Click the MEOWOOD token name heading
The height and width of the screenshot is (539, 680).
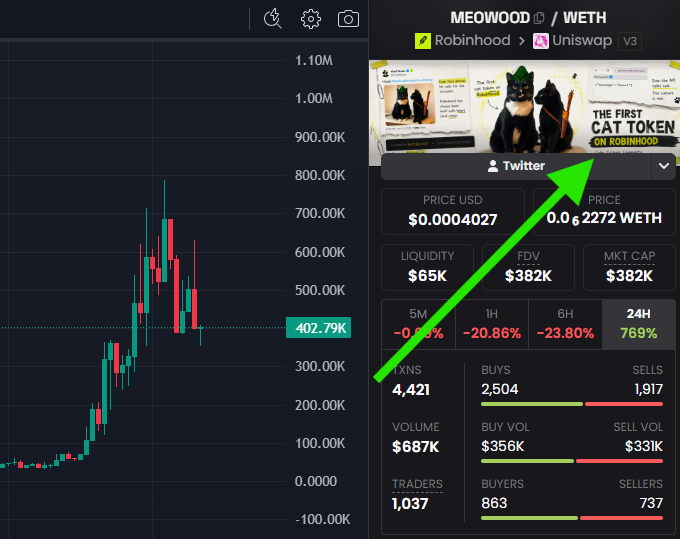[490, 18]
